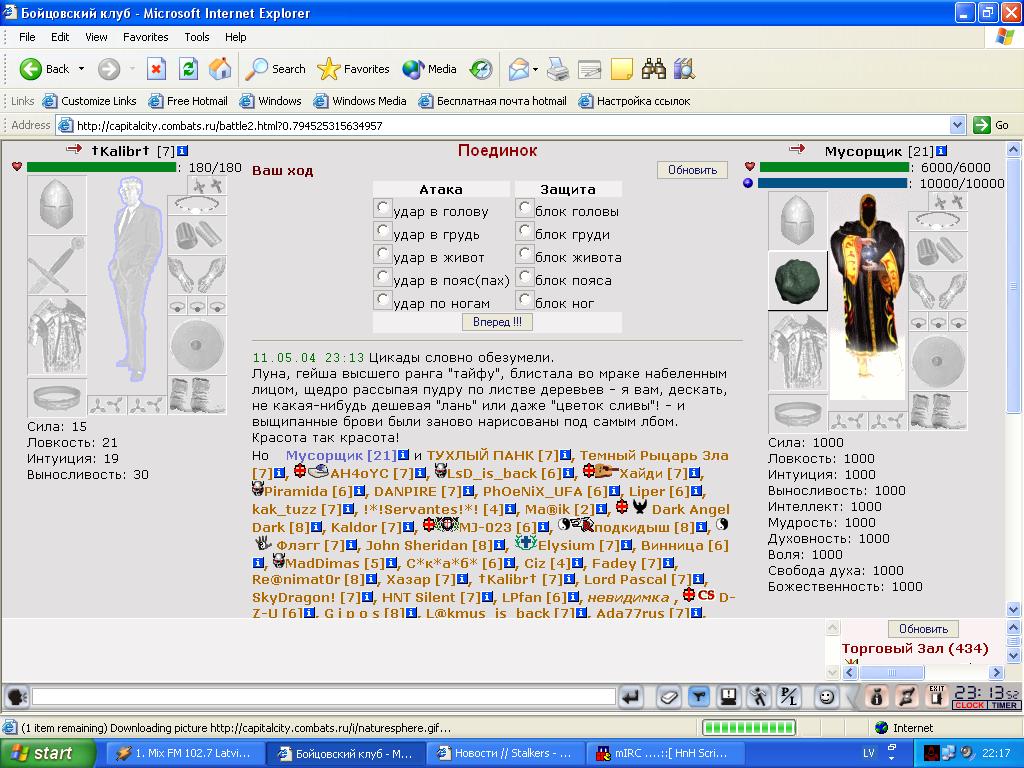Select attack 'удар в грудь'
The width and height of the screenshot is (1024, 768).
click(x=383, y=231)
